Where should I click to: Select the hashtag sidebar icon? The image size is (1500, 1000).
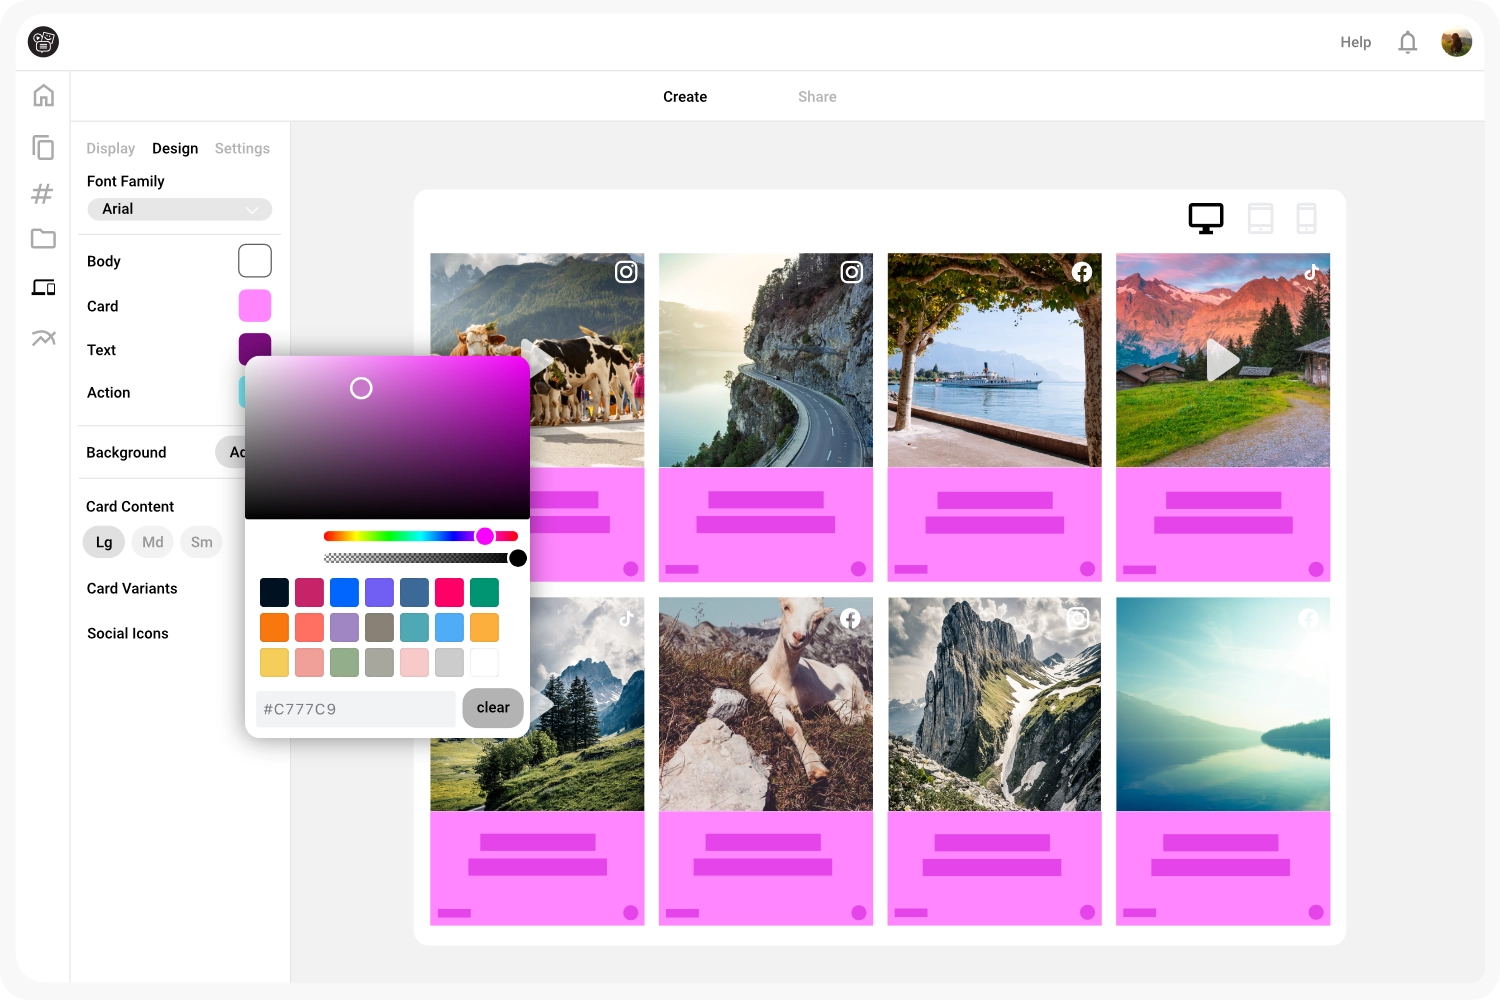[43, 193]
